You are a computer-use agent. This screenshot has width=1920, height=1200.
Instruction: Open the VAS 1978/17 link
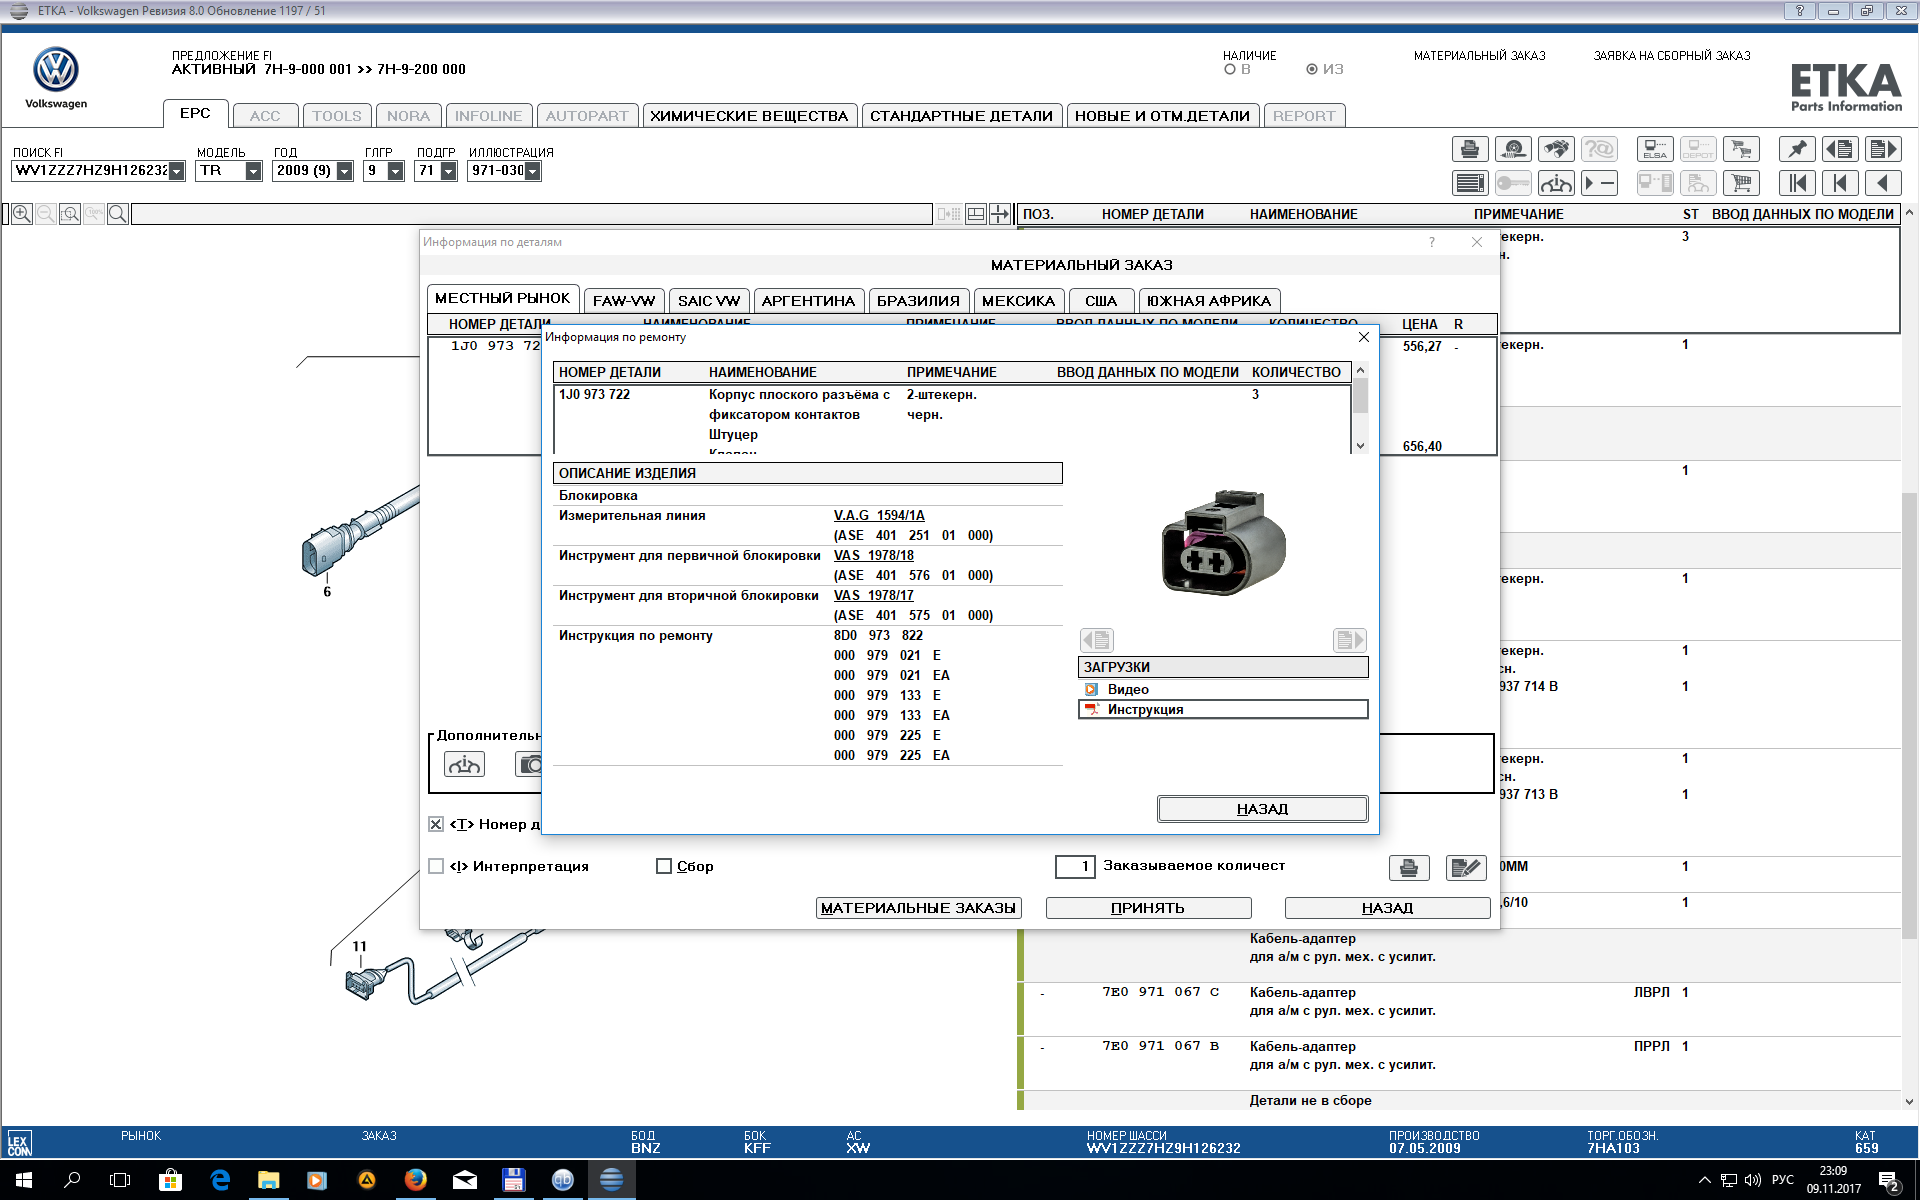coord(874,596)
